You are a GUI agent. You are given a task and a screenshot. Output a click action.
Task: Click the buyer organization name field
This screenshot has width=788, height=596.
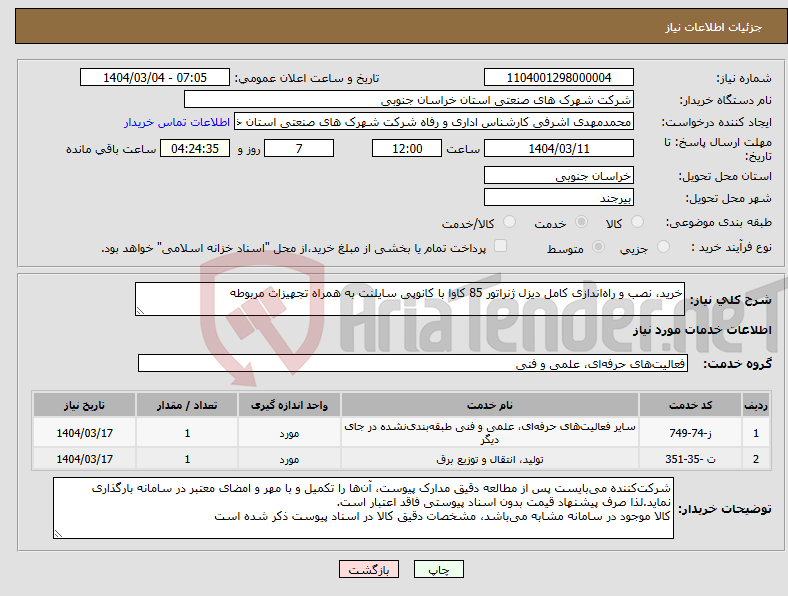click(409, 100)
